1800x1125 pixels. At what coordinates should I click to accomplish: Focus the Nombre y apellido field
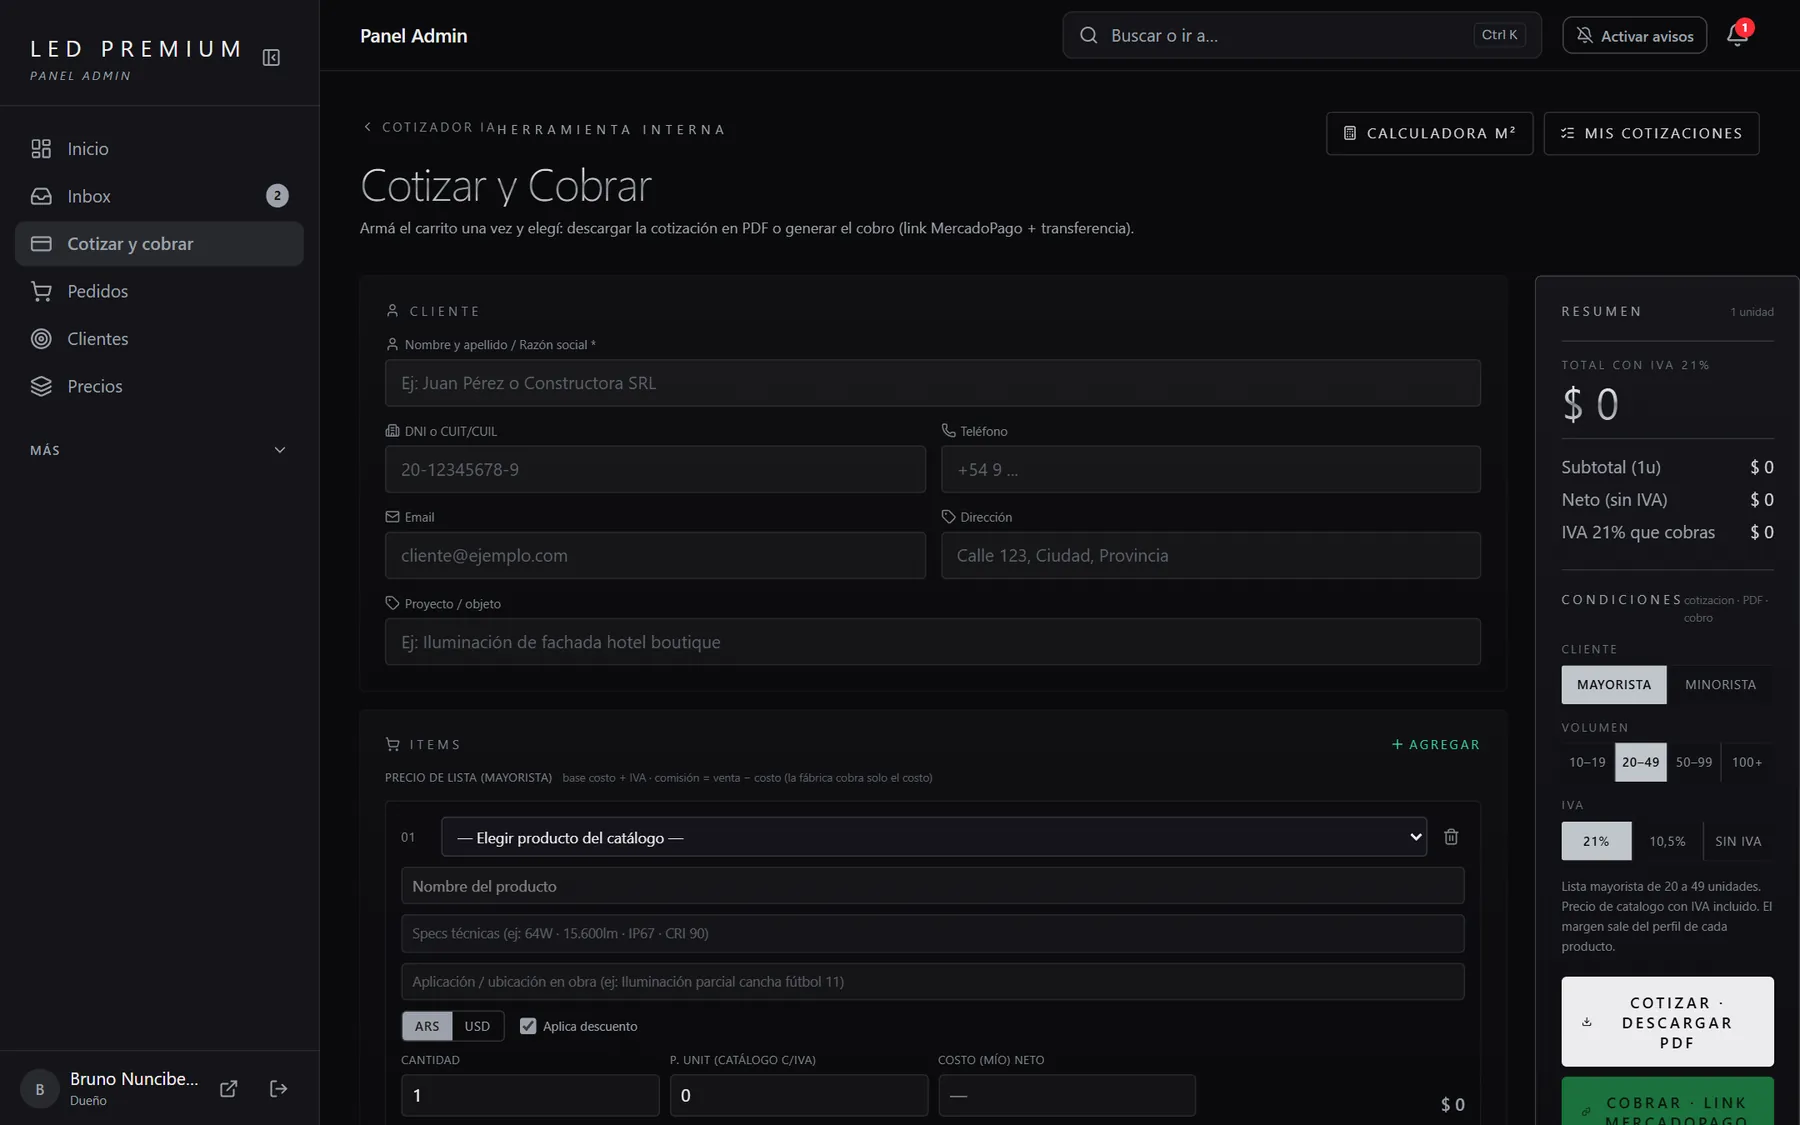932,383
